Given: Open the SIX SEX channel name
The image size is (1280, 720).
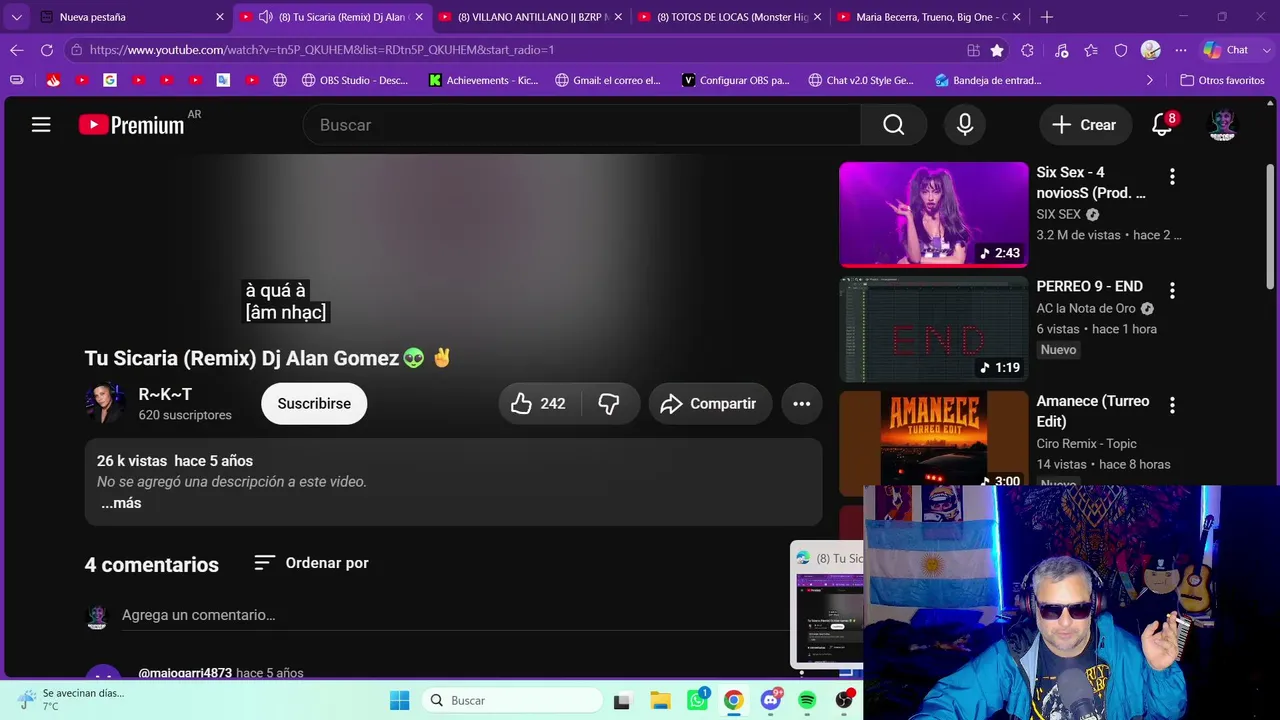Looking at the screenshot, I should click(x=1059, y=214).
